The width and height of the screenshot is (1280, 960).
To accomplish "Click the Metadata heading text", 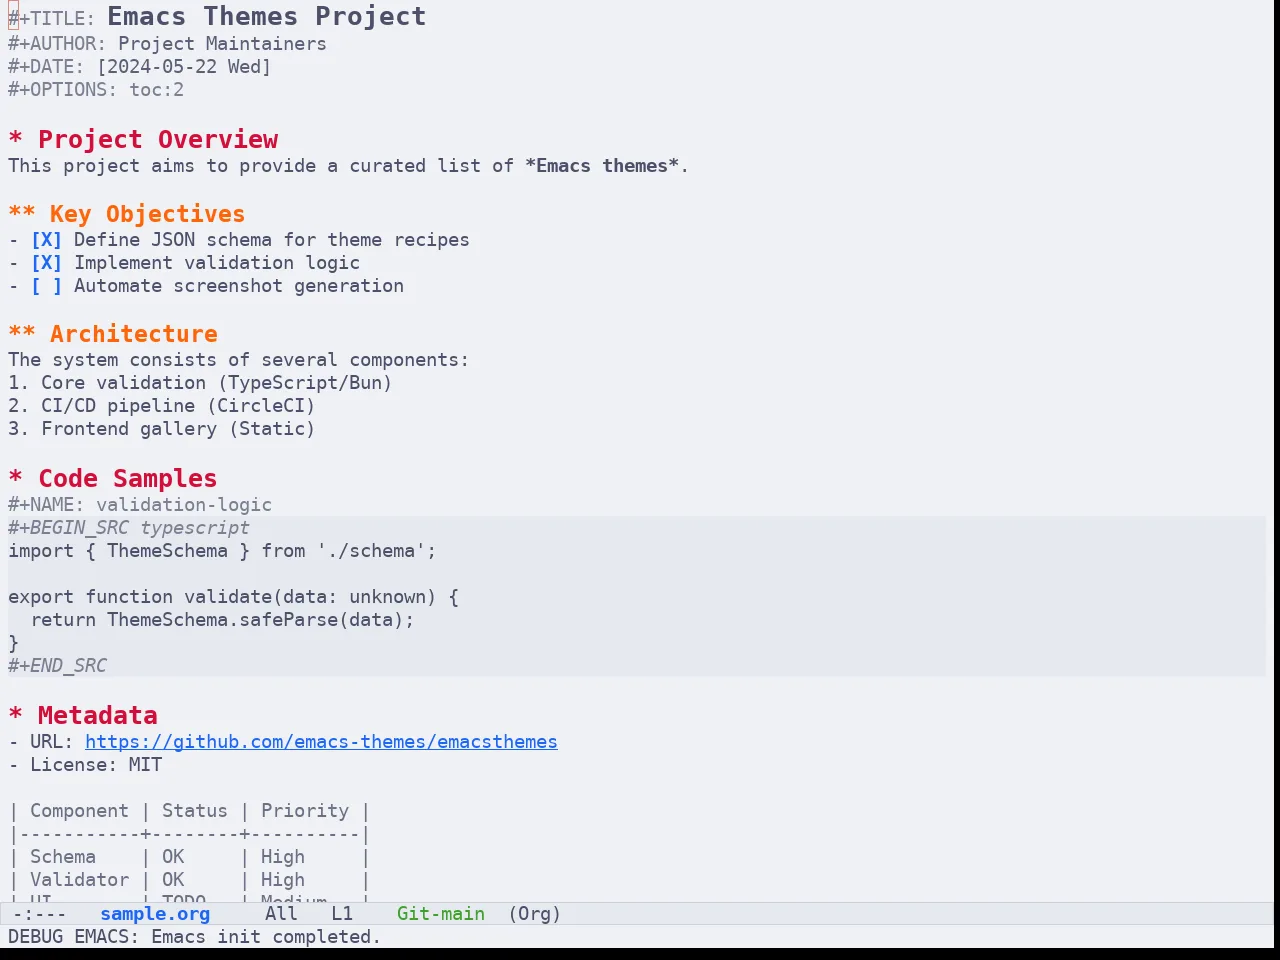I will point(97,715).
